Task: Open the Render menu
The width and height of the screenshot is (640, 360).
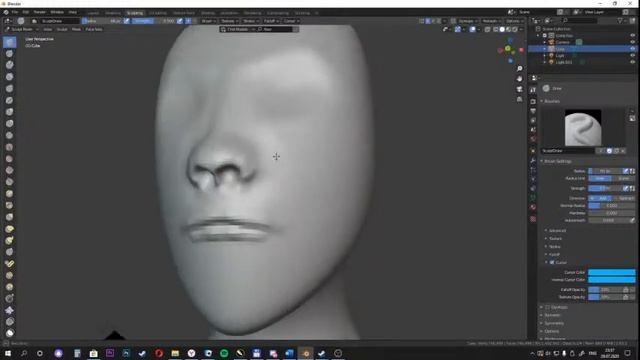Action: point(40,12)
